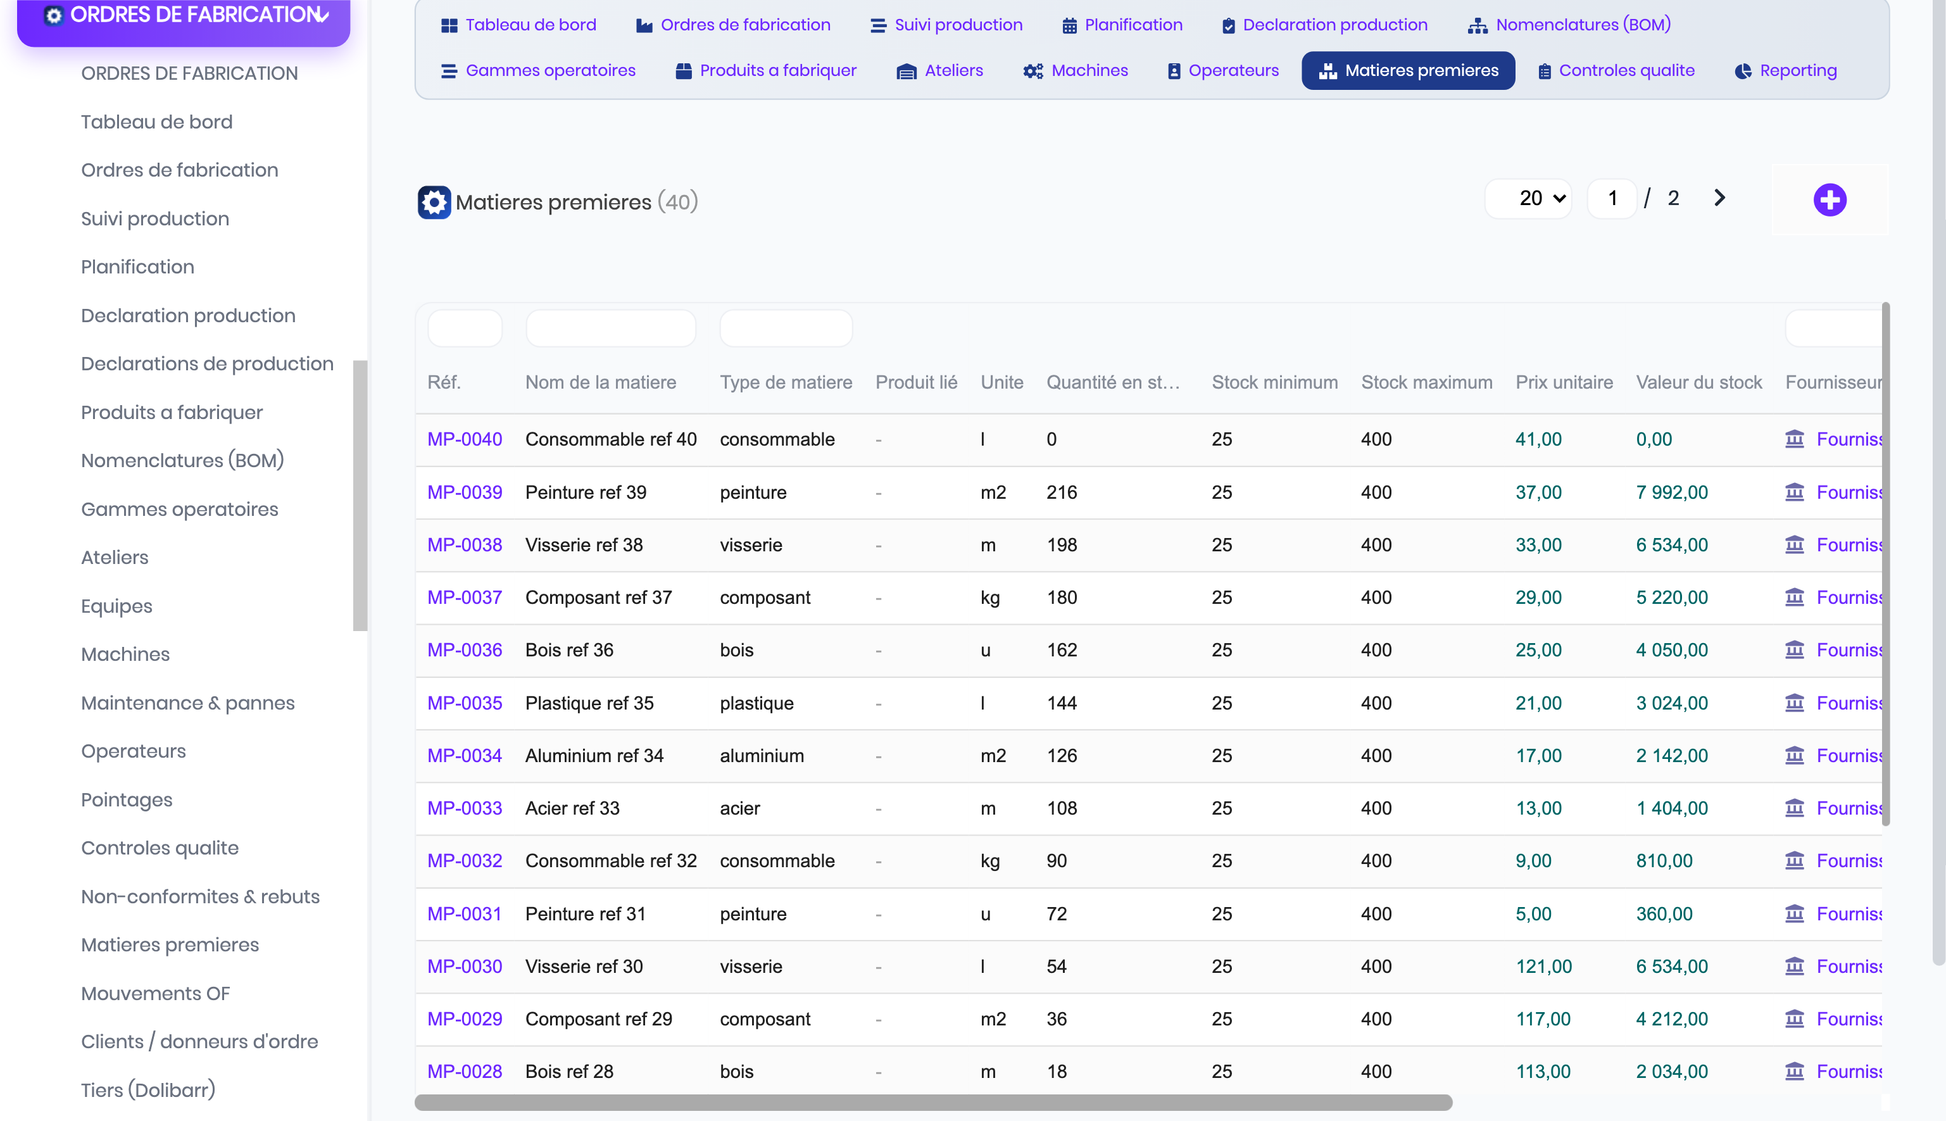
Task: Click the supplier building icon in MP-0037 row
Action: tap(1795, 597)
